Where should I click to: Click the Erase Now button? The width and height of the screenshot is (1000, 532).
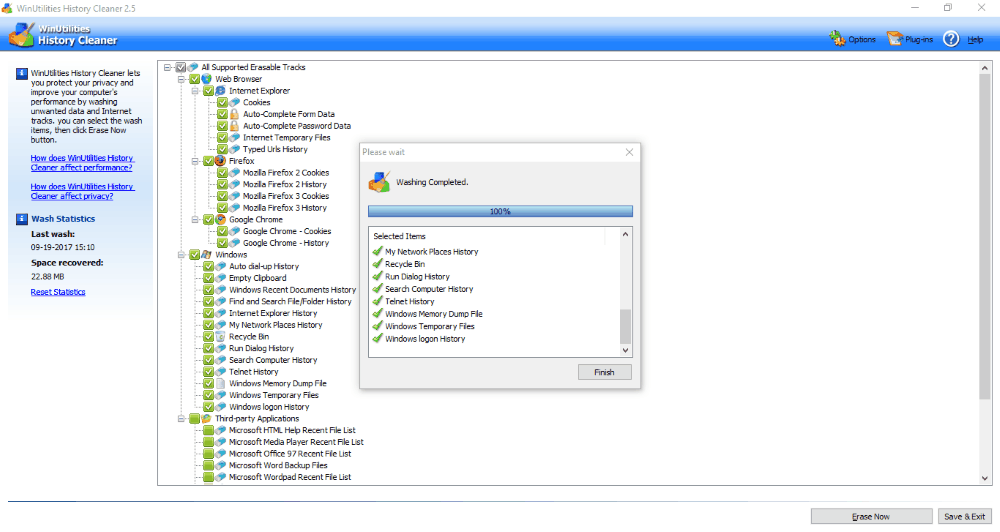[871, 516]
